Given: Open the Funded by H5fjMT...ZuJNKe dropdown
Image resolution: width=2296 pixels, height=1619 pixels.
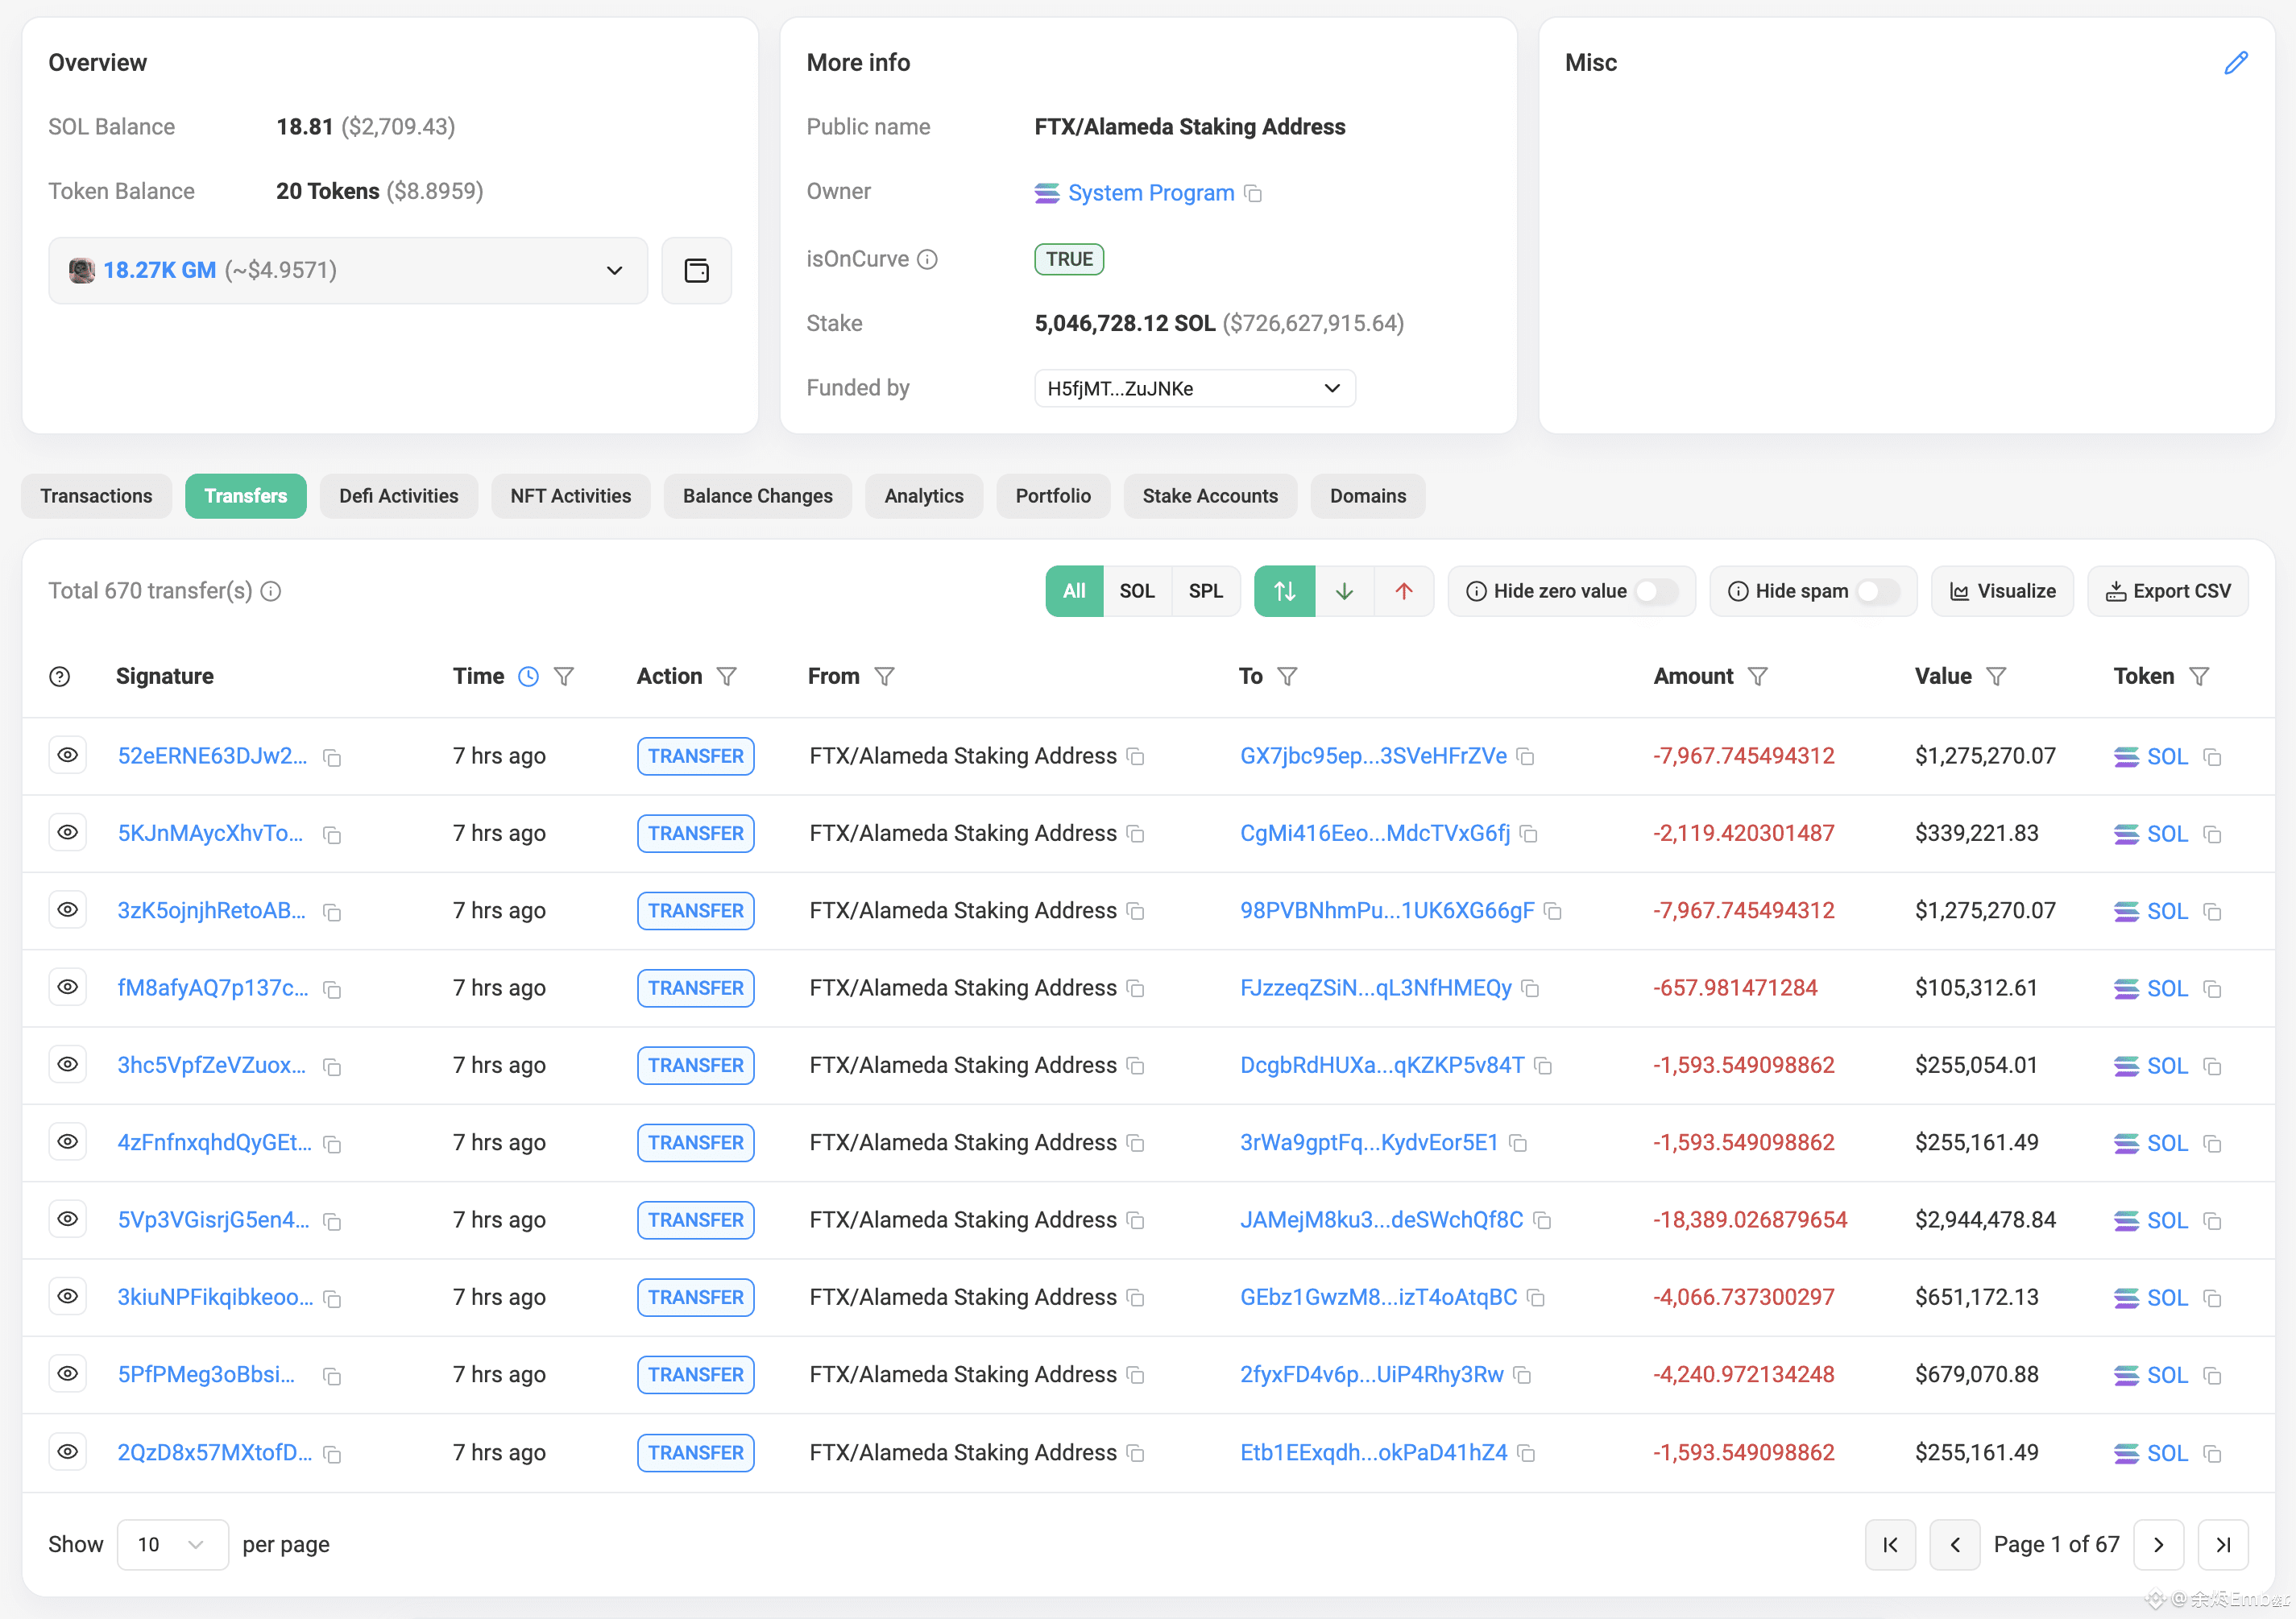Looking at the screenshot, I should tap(1194, 388).
